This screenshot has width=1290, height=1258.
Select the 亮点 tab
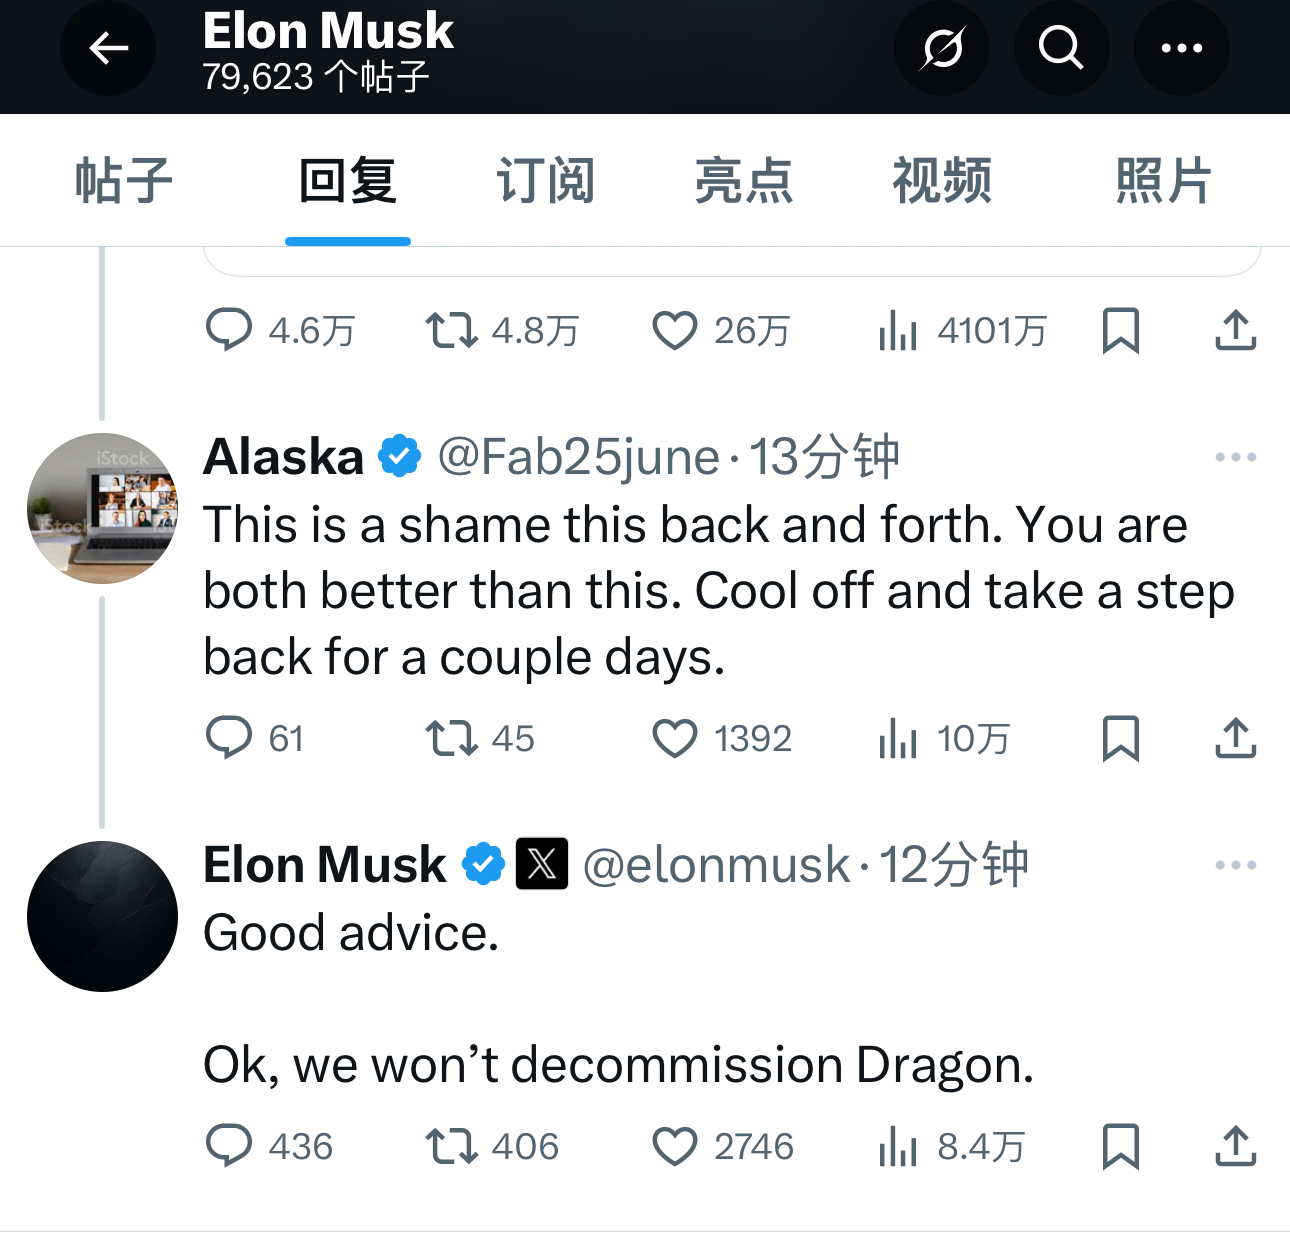point(744,181)
